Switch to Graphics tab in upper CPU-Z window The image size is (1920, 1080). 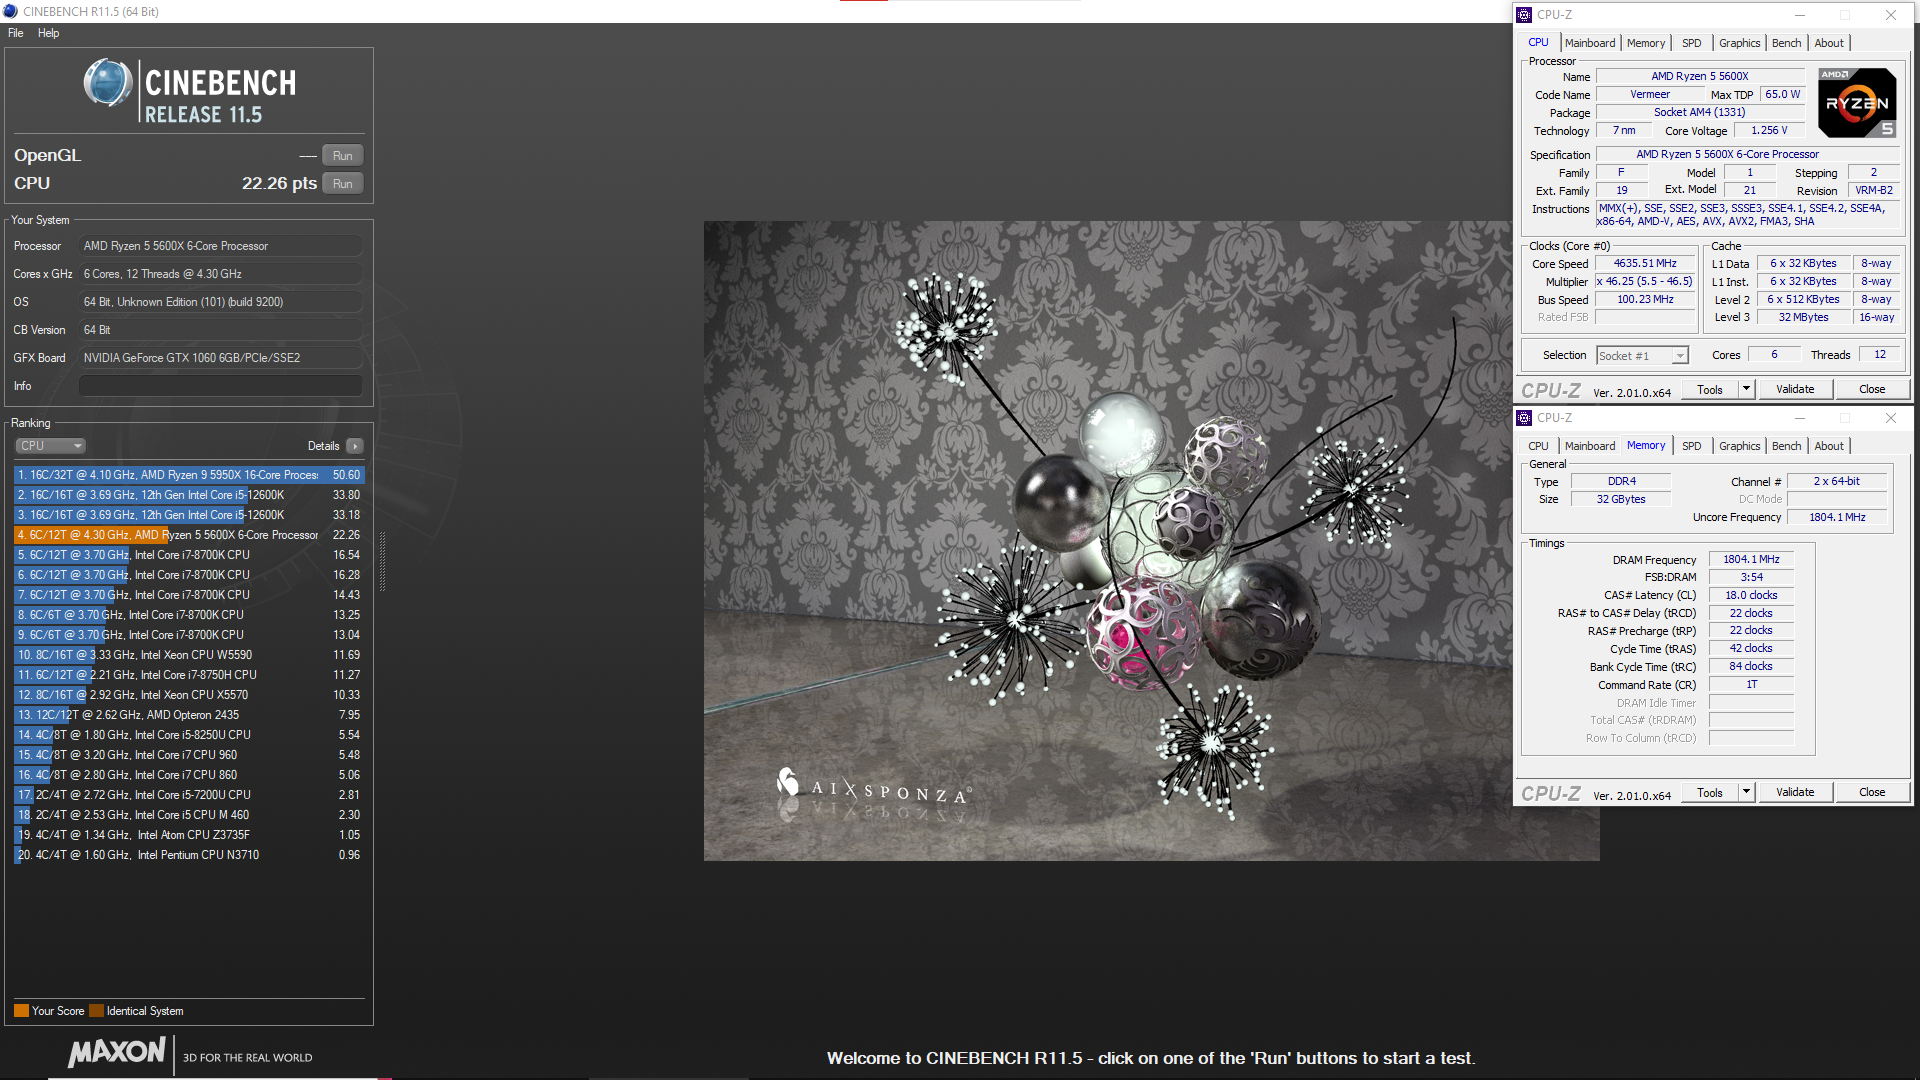(x=1739, y=43)
